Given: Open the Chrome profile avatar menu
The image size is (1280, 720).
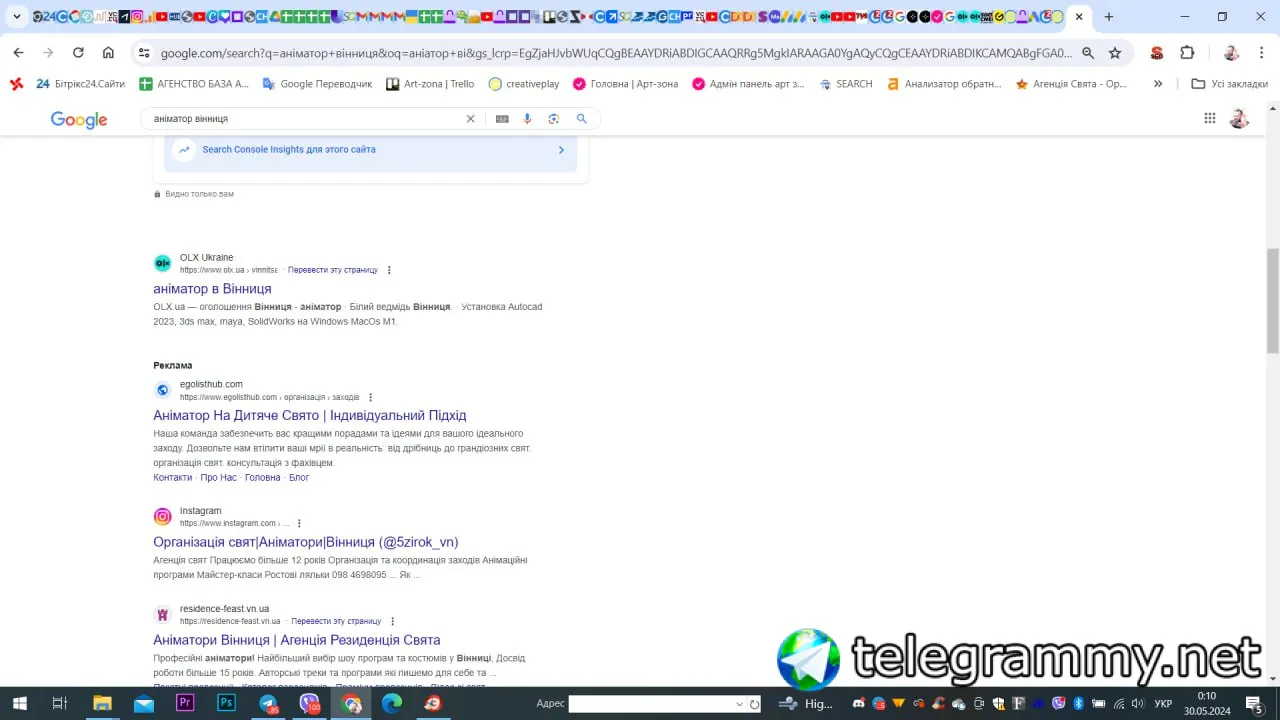Looking at the screenshot, I should [1231, 53].
